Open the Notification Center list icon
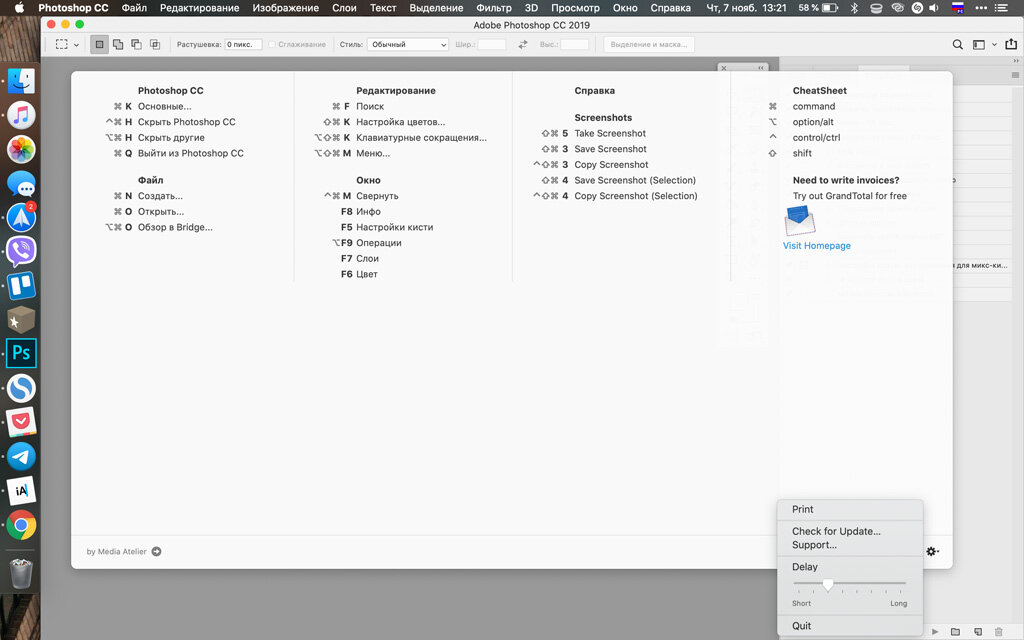The width and height of the screenshot is (1024, 640). point(1001,8)
